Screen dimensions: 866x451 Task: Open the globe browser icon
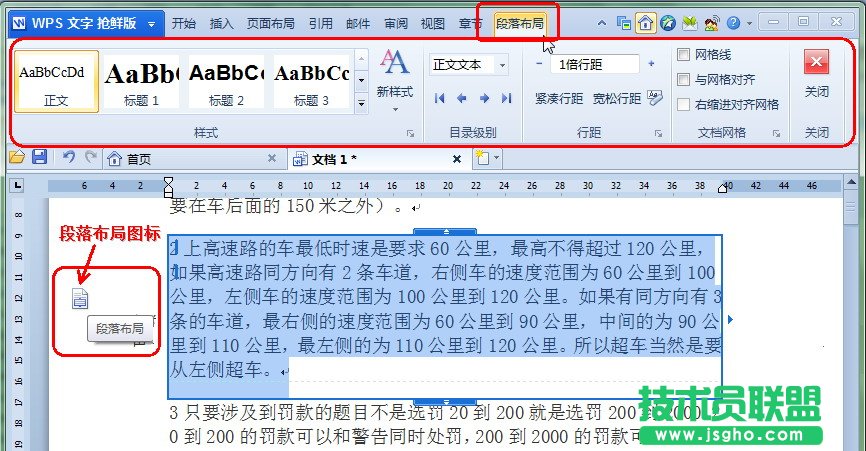[x=668, y=23]
